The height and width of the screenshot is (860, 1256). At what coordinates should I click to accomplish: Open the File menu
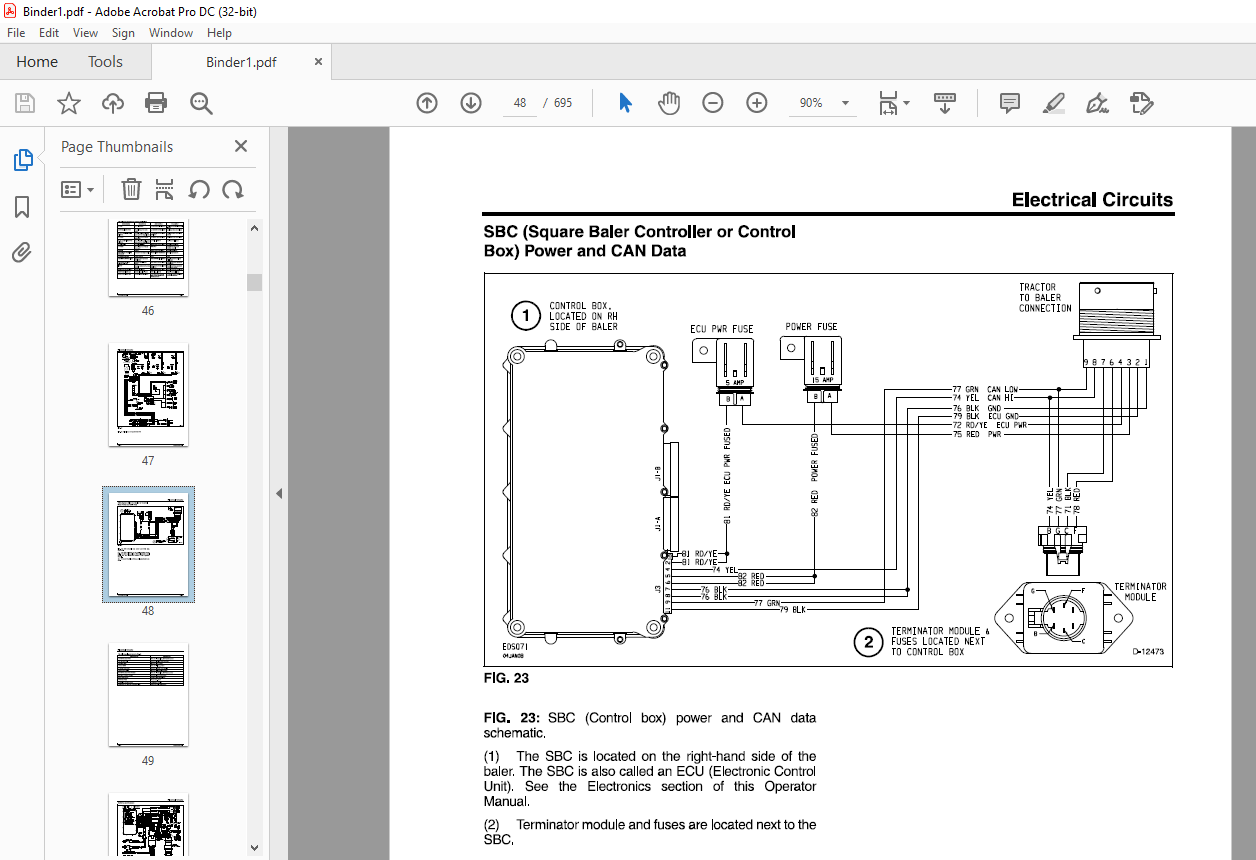click(x=16, y=33)
